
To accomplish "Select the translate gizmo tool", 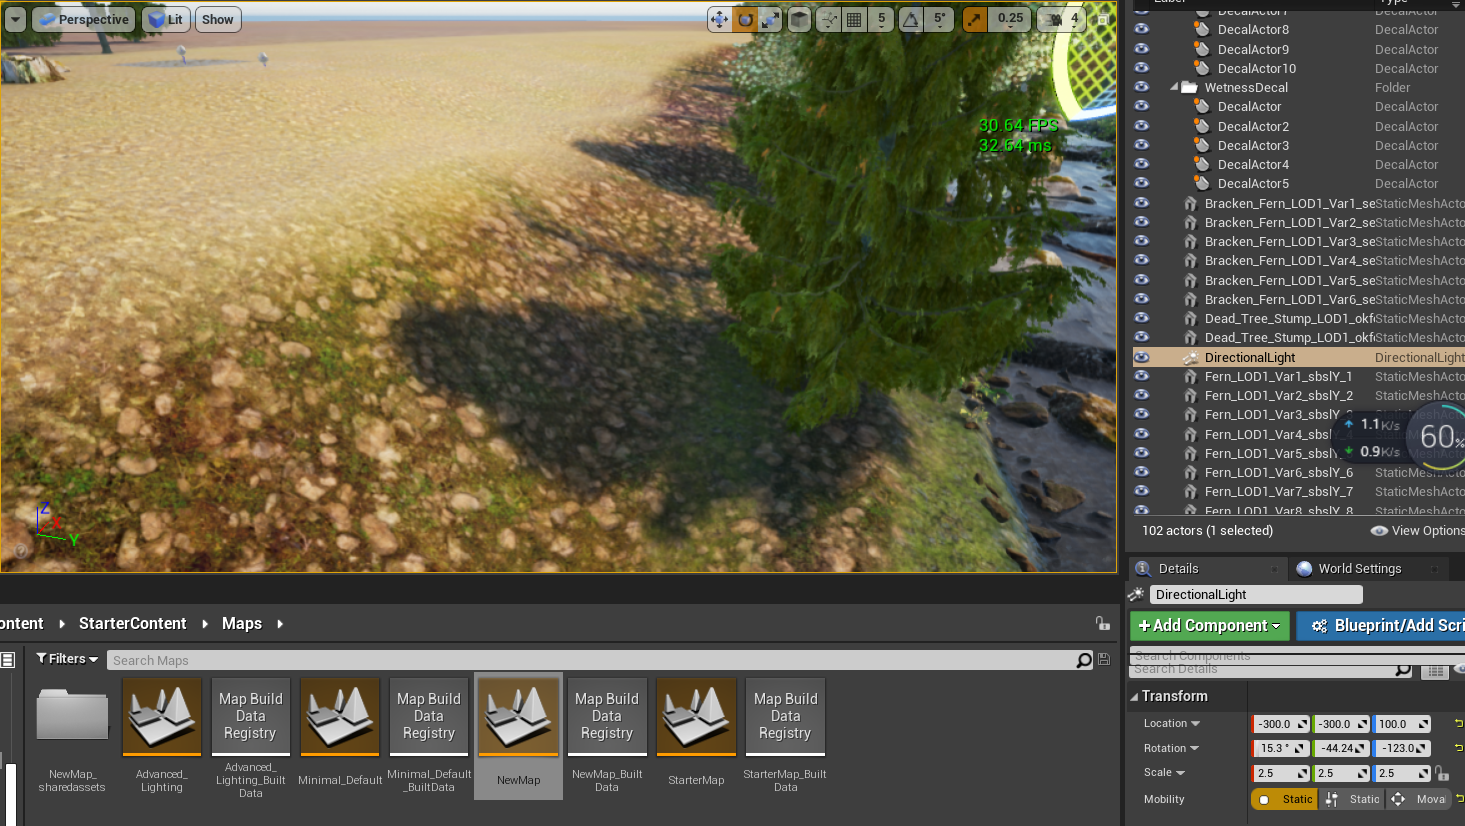I will [x=719, y=19].
